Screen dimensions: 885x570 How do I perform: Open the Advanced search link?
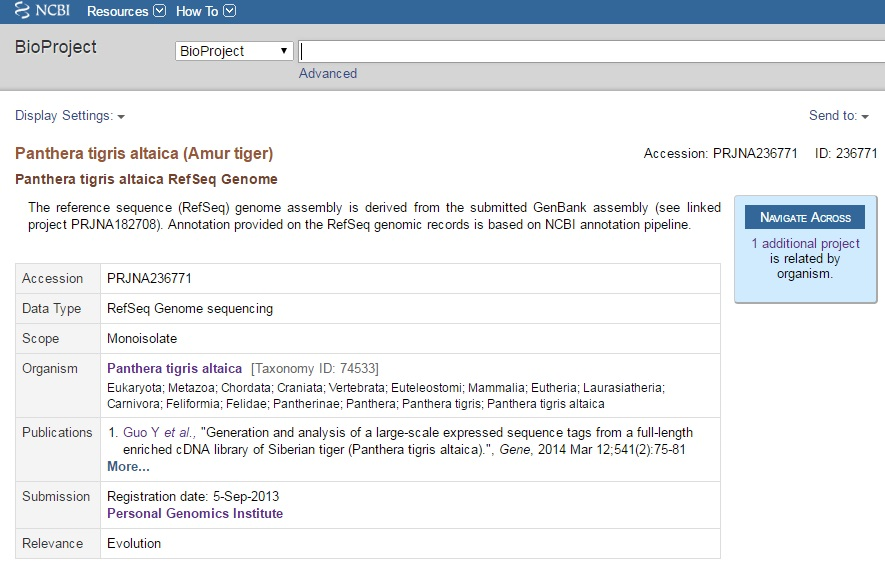(328, 73)
